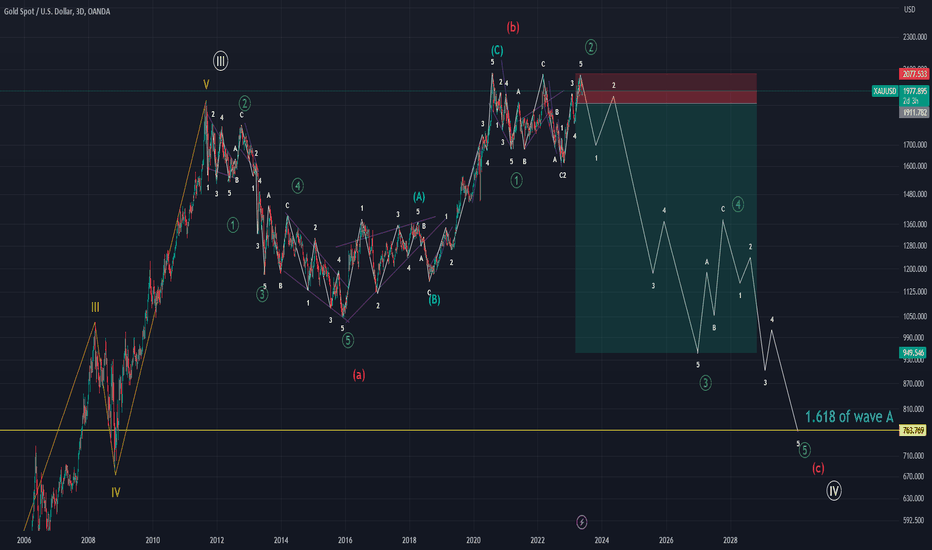Click the 1200.000 price axis label
Viewport: 932px width, 550px height.
click(x=914, y=269)
